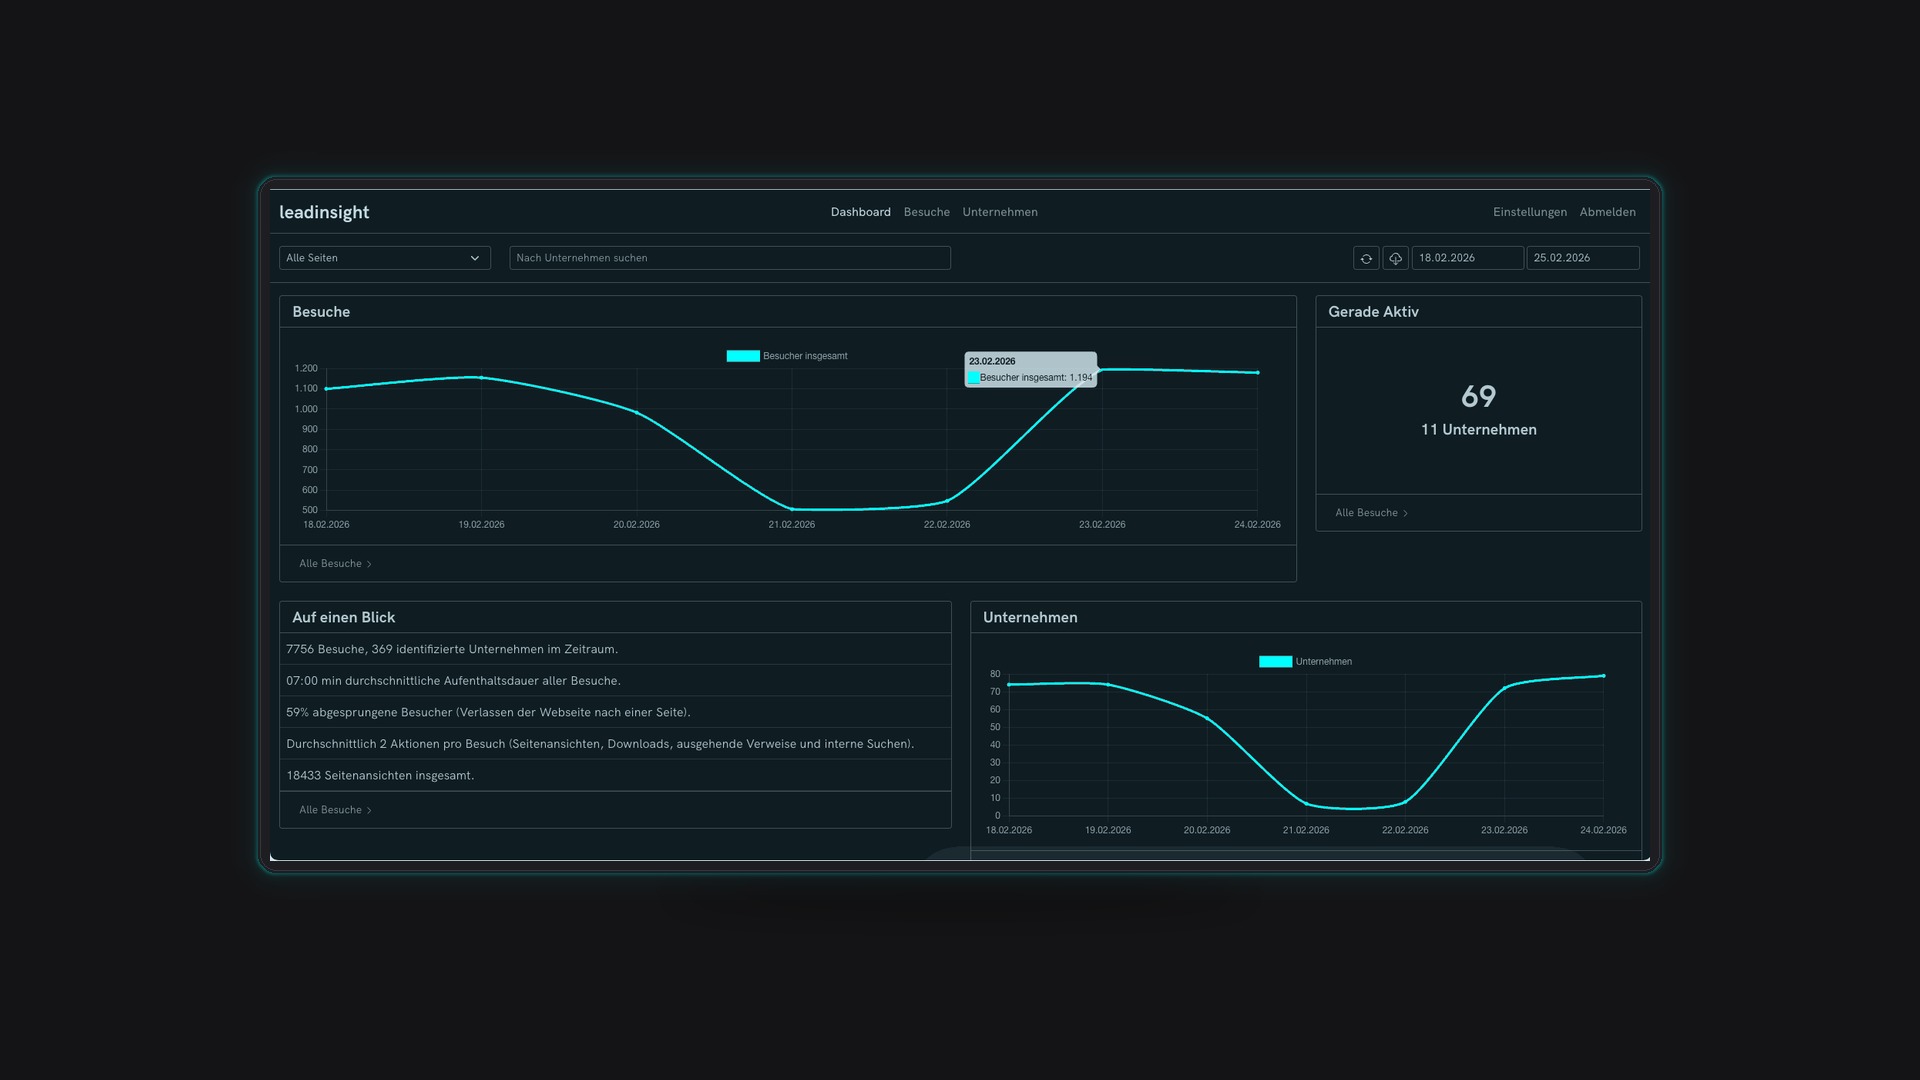
Task: Expand the page filter selector chevron
Action: [475, 258]
